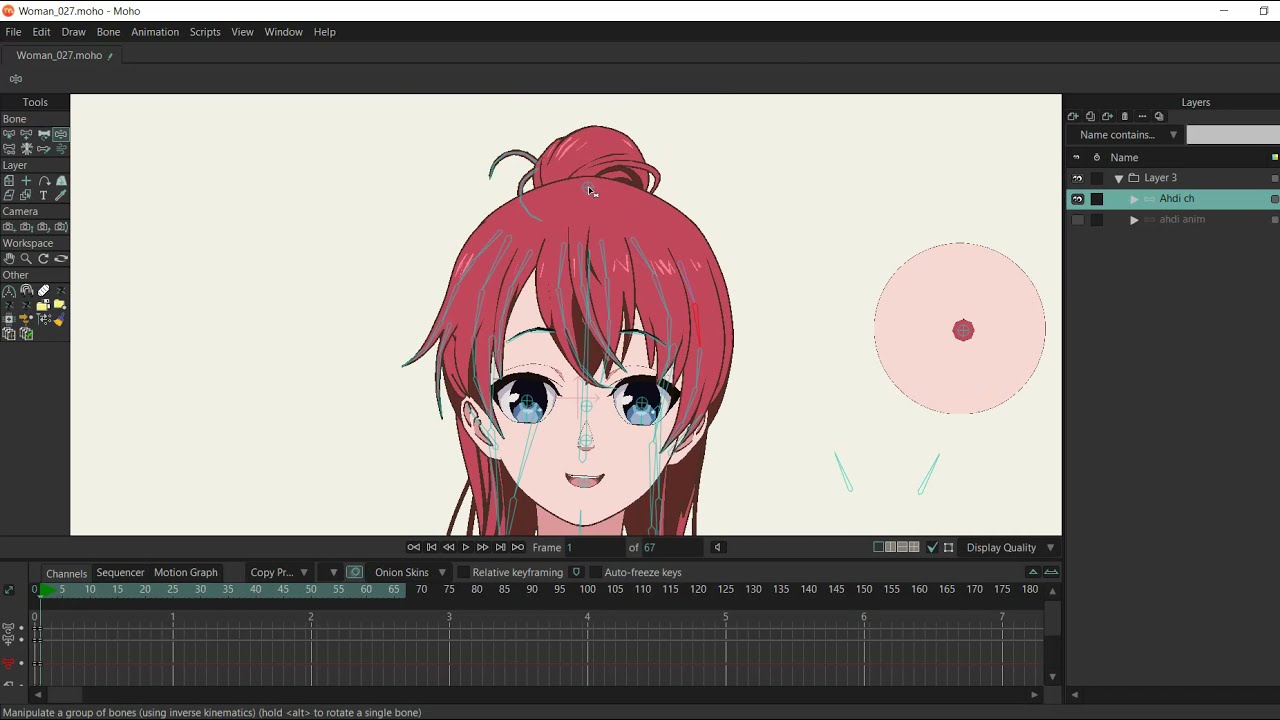
Task: Click the Duplicate Layer icon
Action: pyautogui.click(x=1090, y=117)
